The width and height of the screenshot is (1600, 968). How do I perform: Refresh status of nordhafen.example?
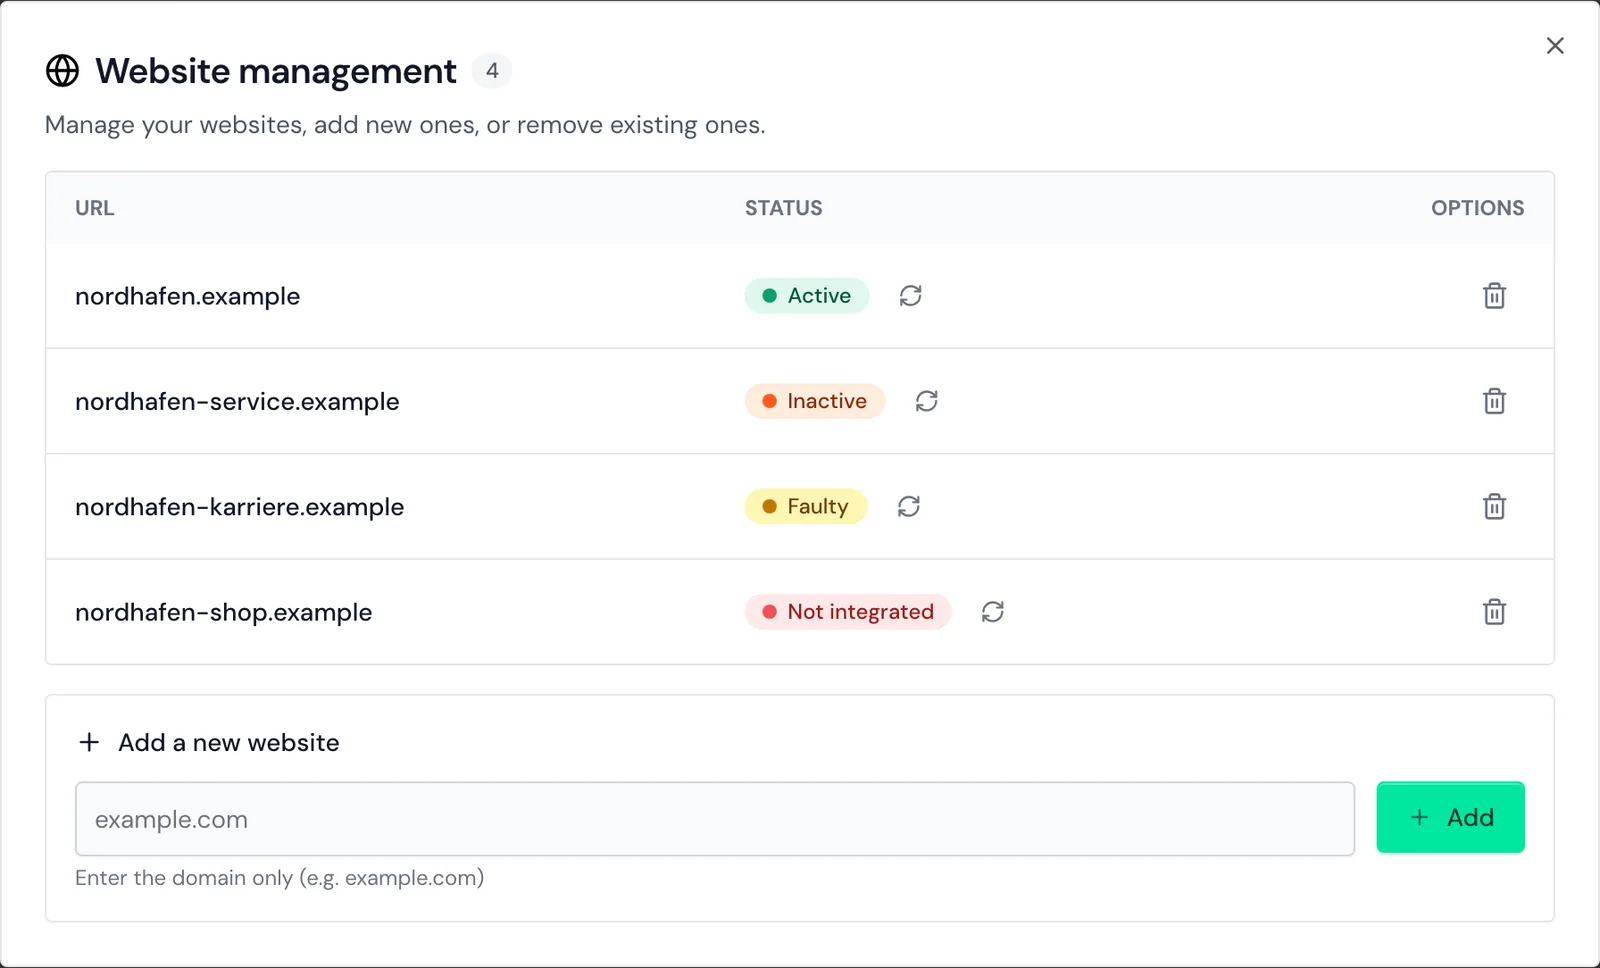(910, 296)
